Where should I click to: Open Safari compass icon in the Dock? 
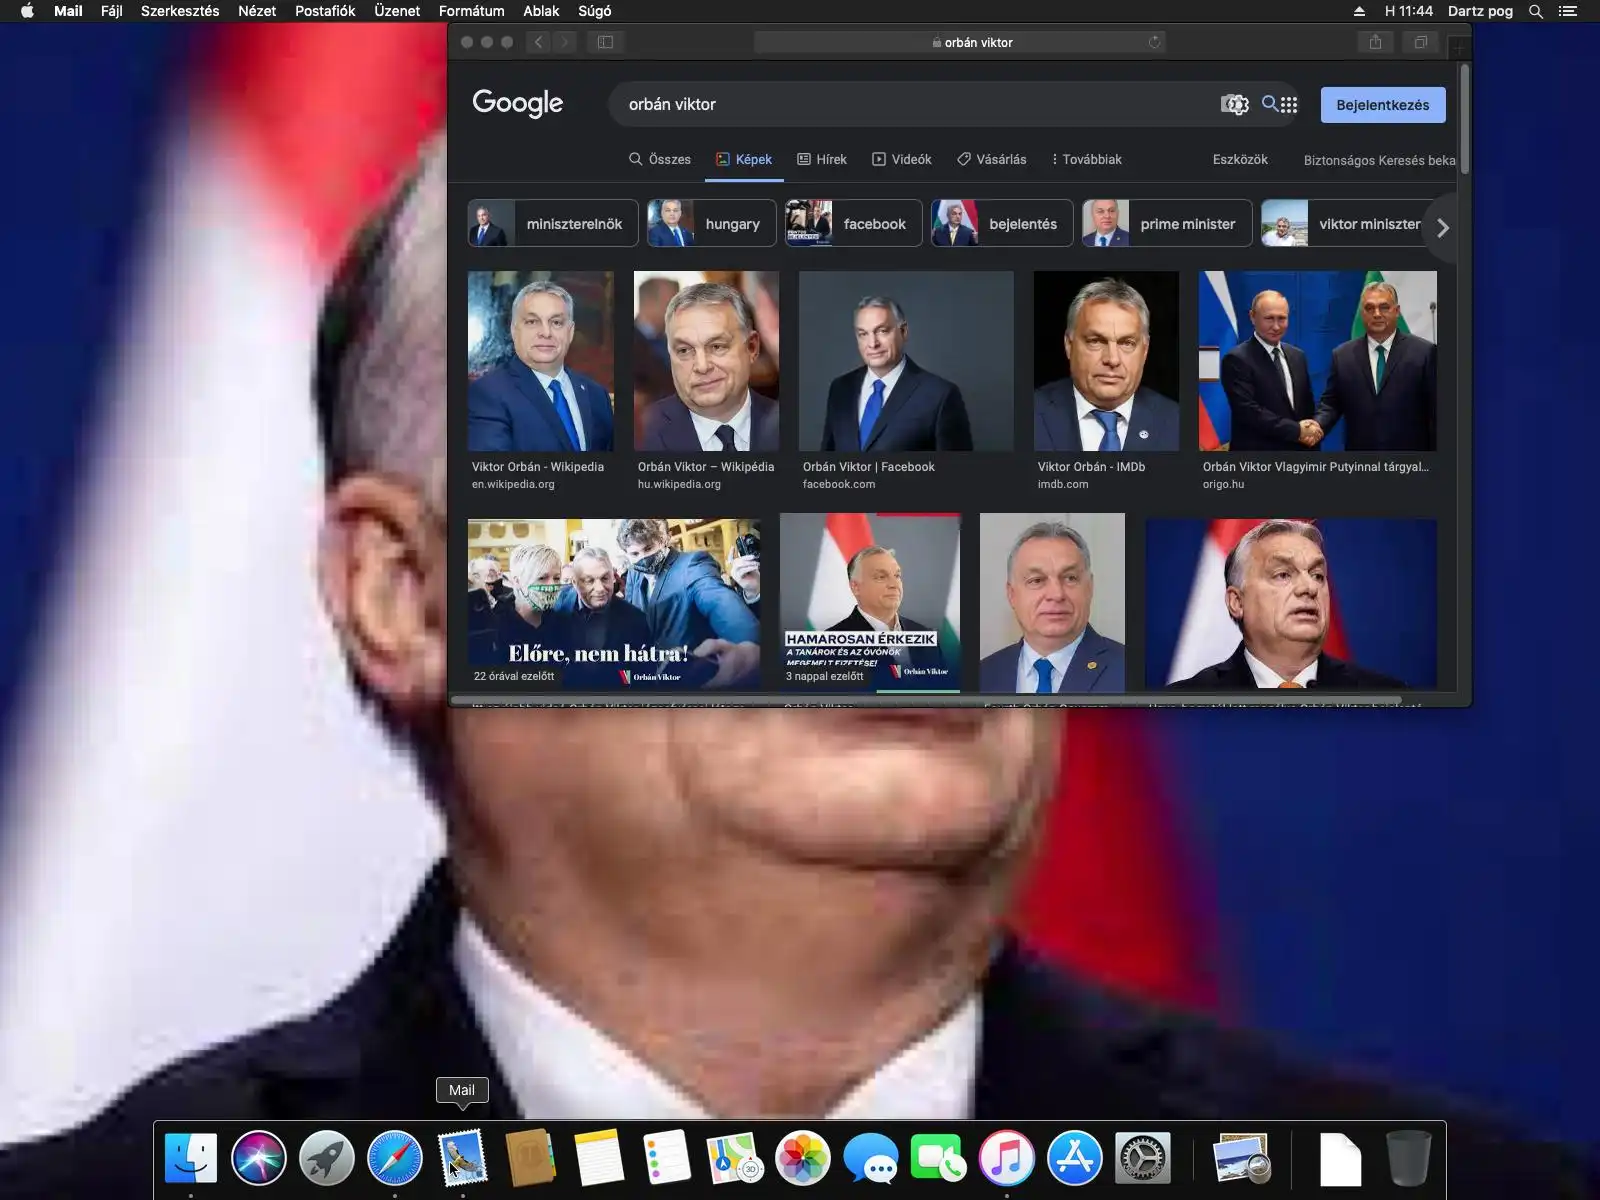(x=394, y=1158)
